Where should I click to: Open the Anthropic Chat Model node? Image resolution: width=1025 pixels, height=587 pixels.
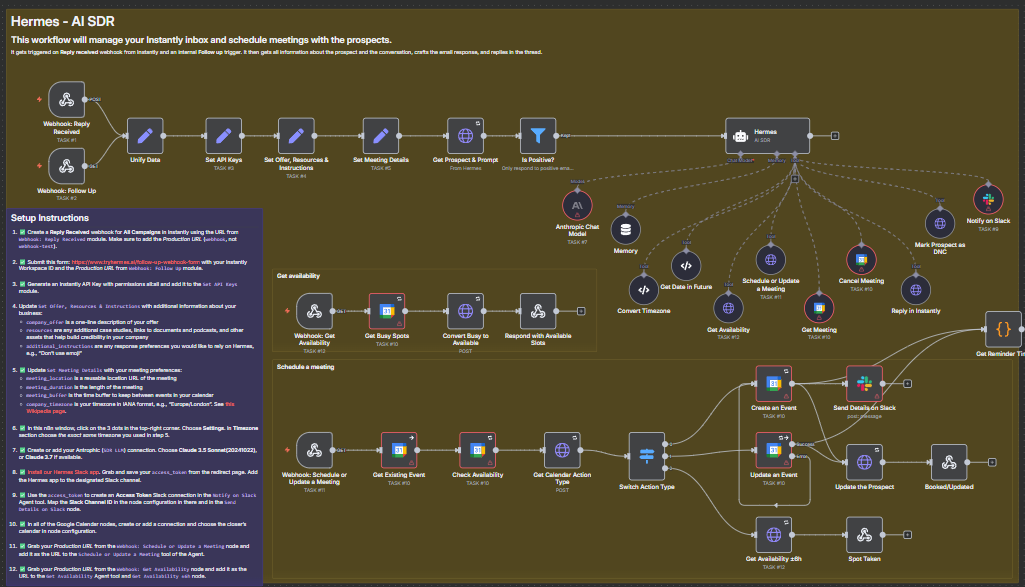(577, 204)
